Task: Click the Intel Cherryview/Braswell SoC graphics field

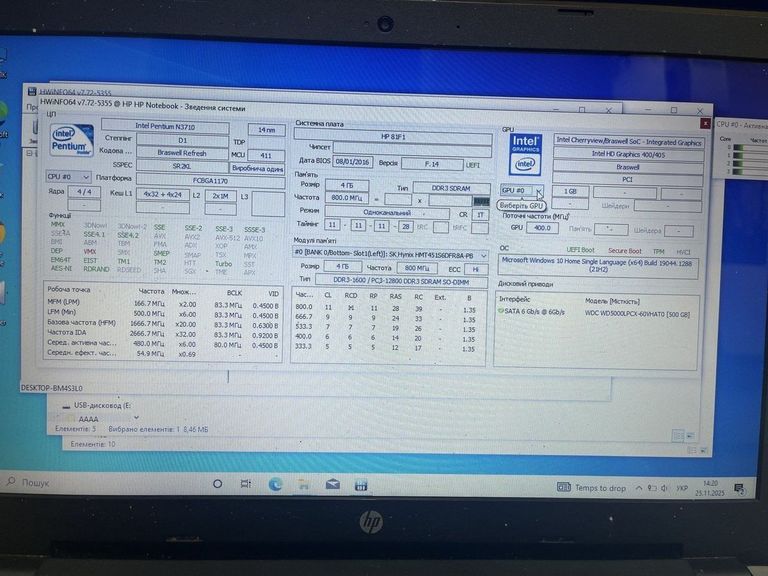Action: [629, 141]
